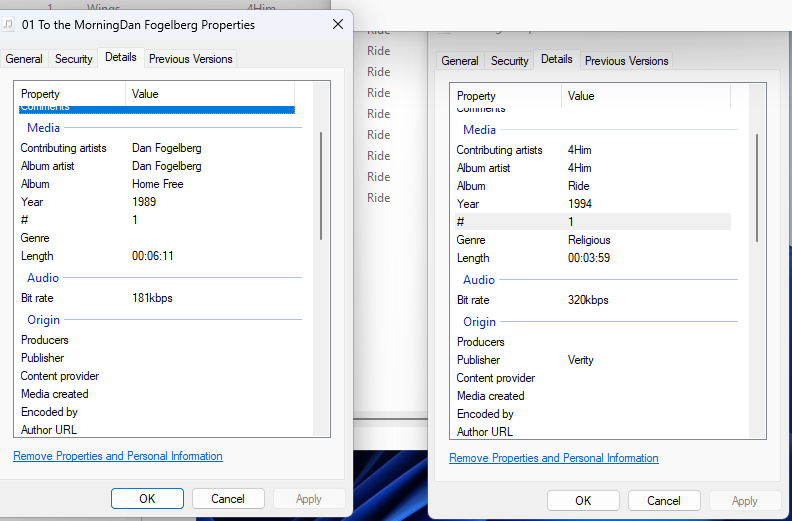Click Encoded by row in Fogelberg dialog
Viewport: 792px width, 521px height.
pyautogui.click(x=157, y=412)
